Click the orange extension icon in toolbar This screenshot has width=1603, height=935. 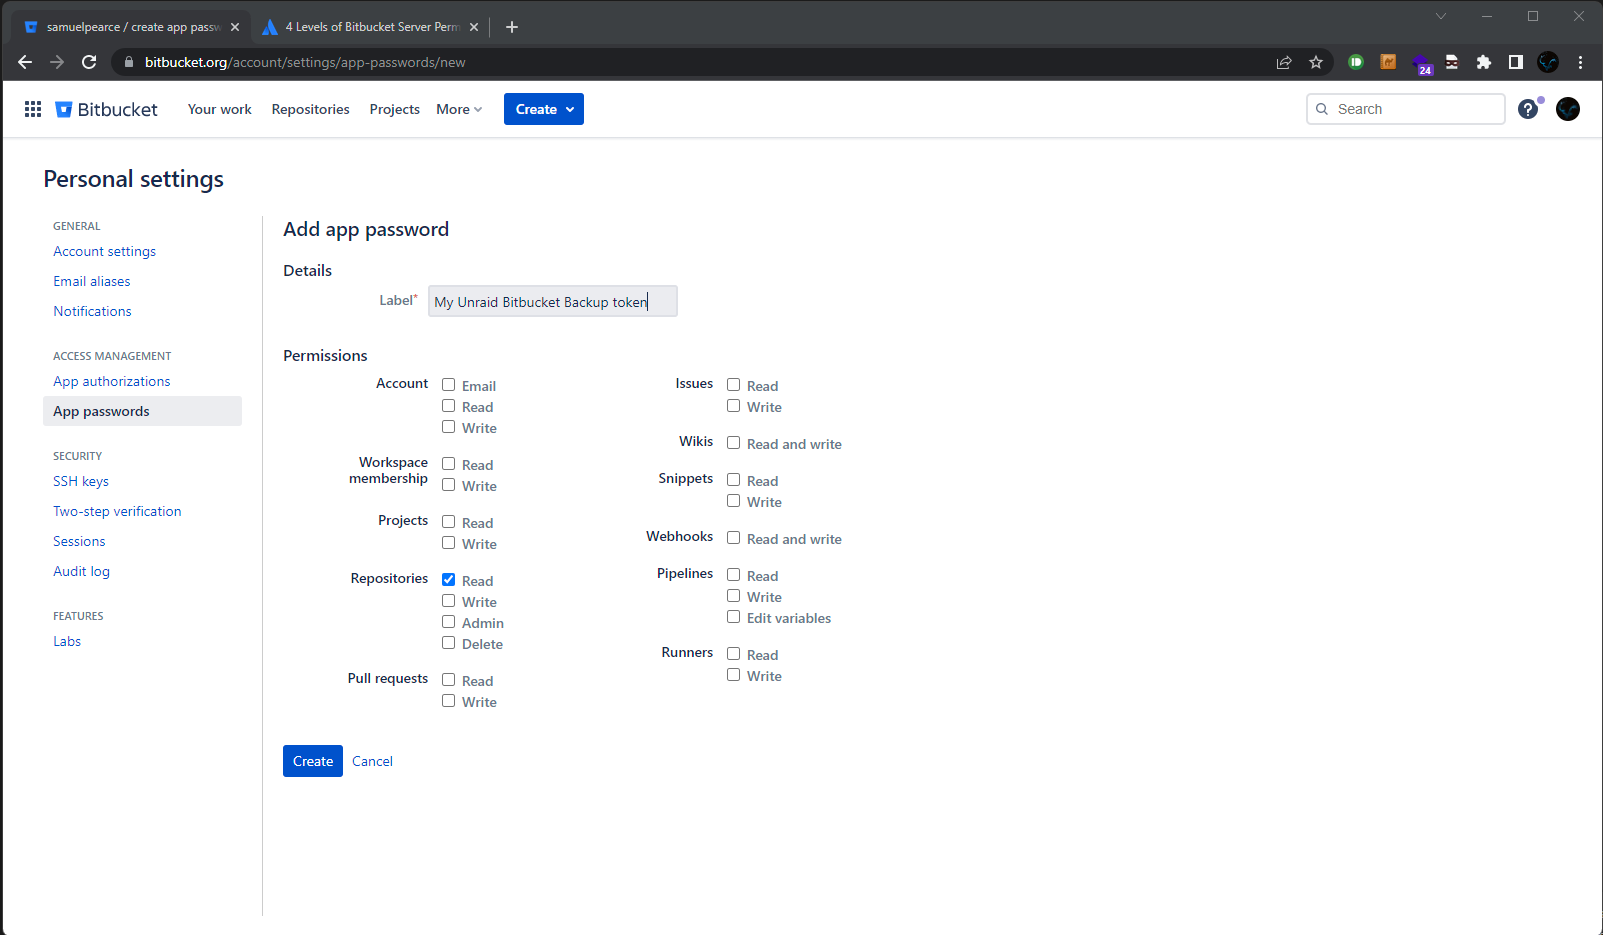coord(1388,62)
